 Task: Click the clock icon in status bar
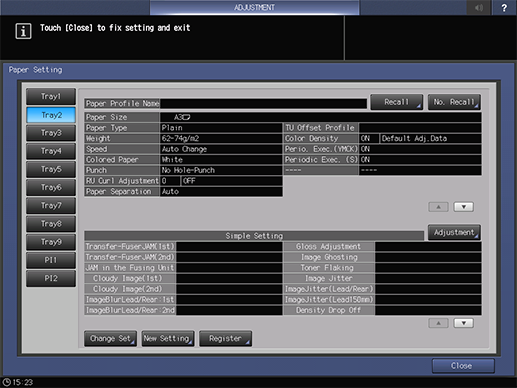point(7,382)
